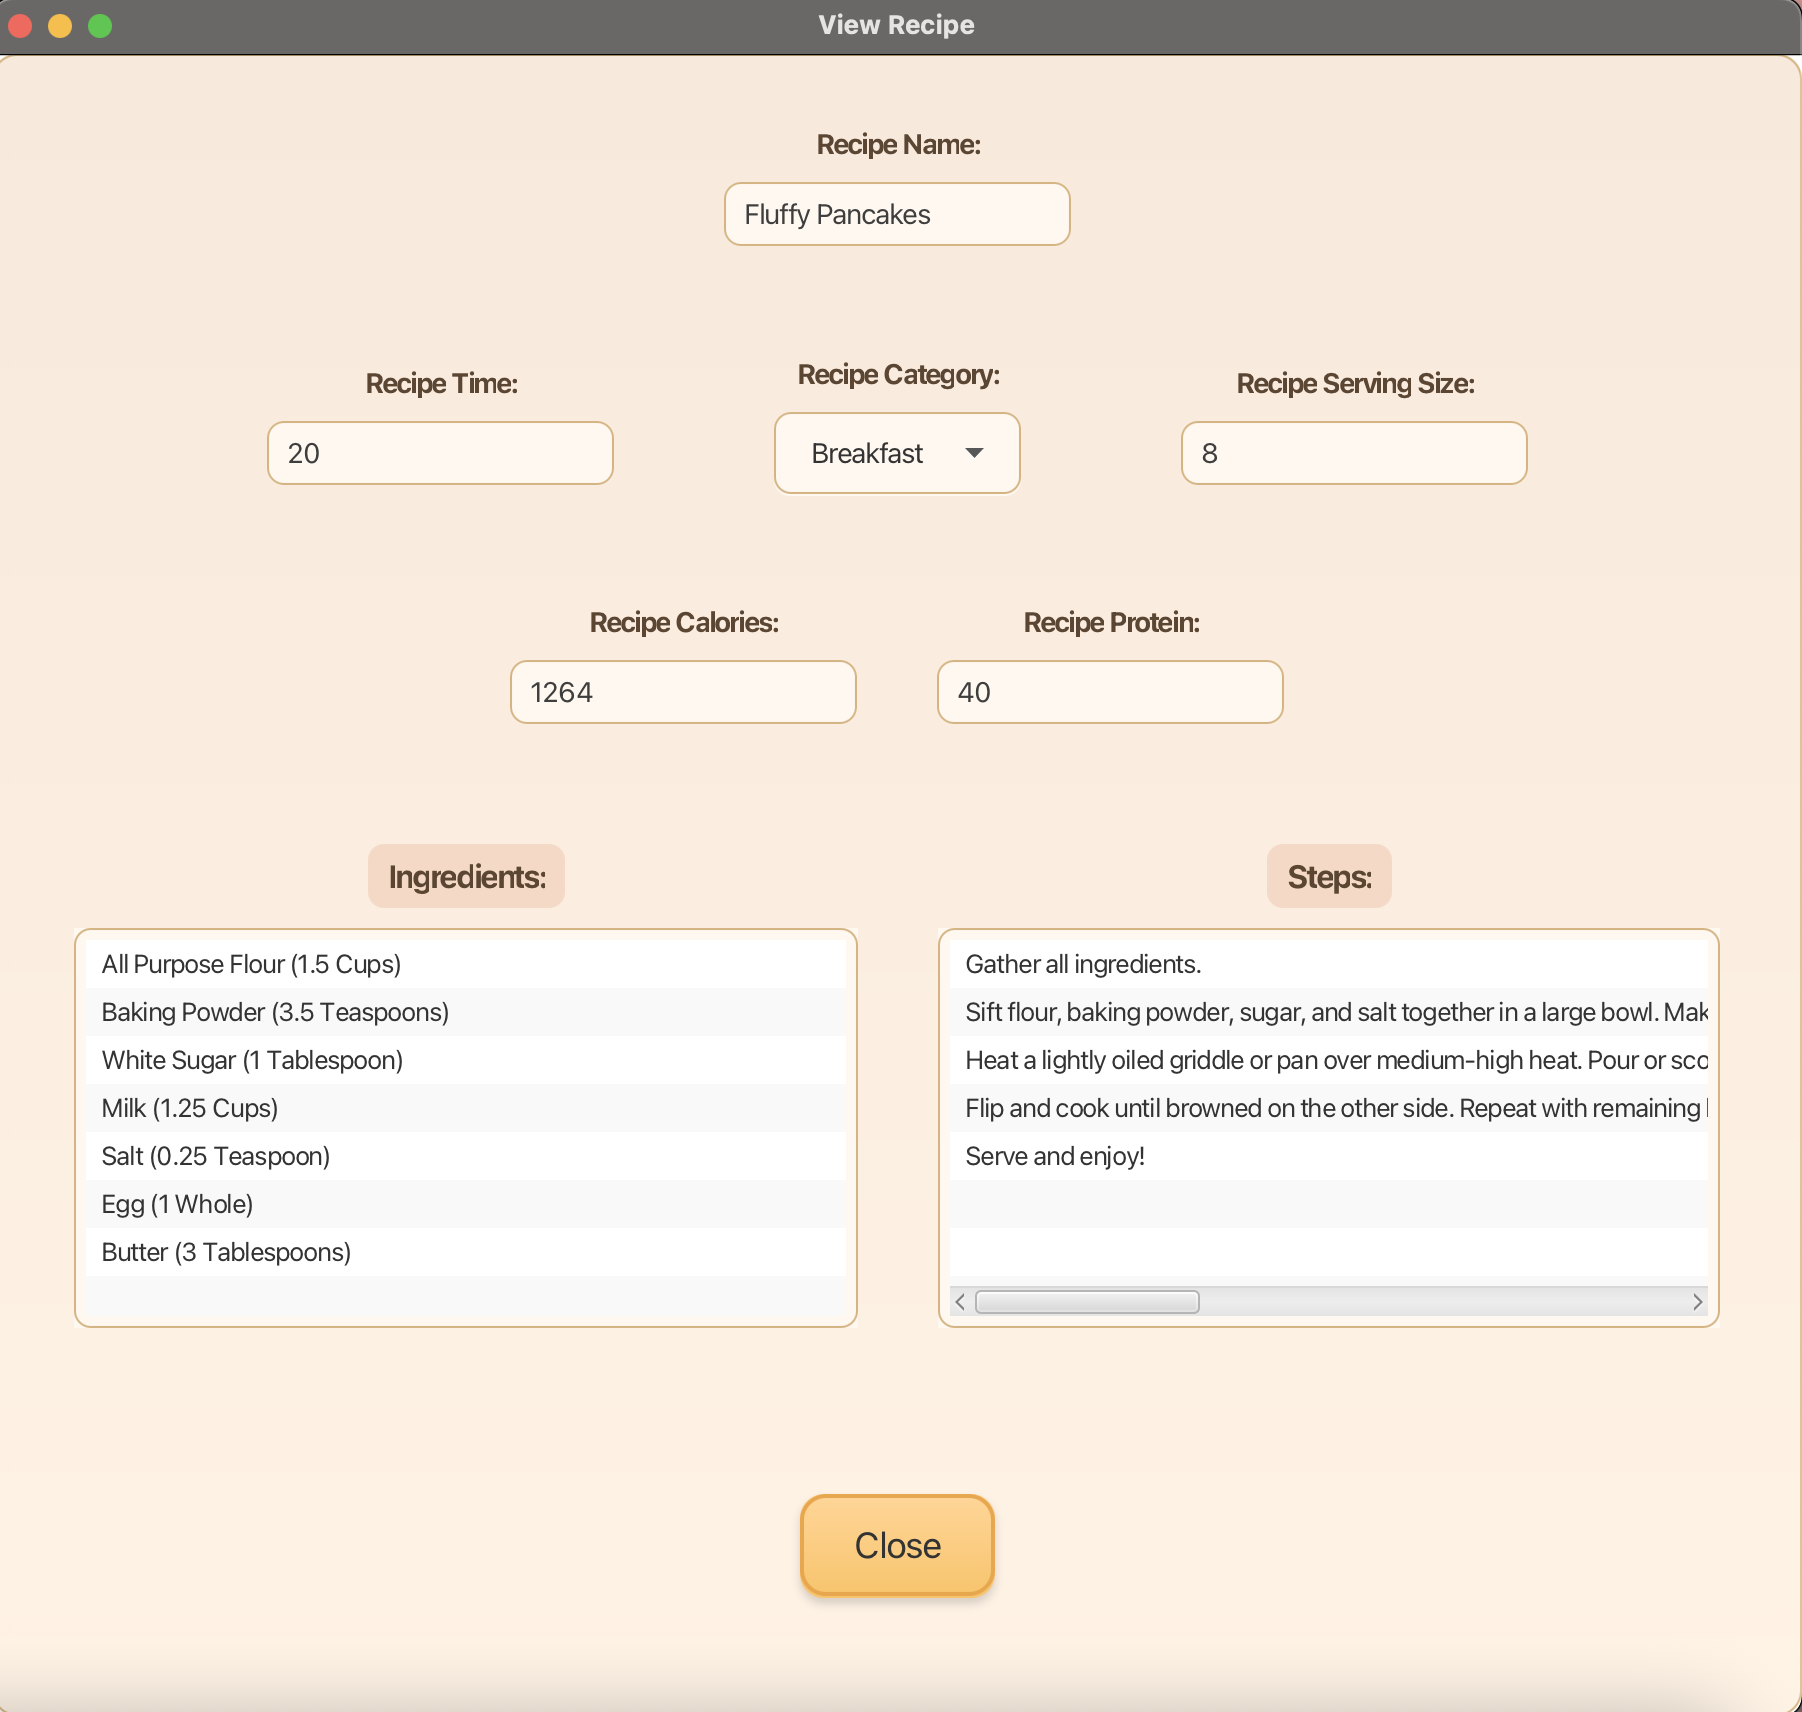1802x1712 pixels.
Task: Click the right arrow on the Steps scrollbar
Action: coord(1698,1302)
